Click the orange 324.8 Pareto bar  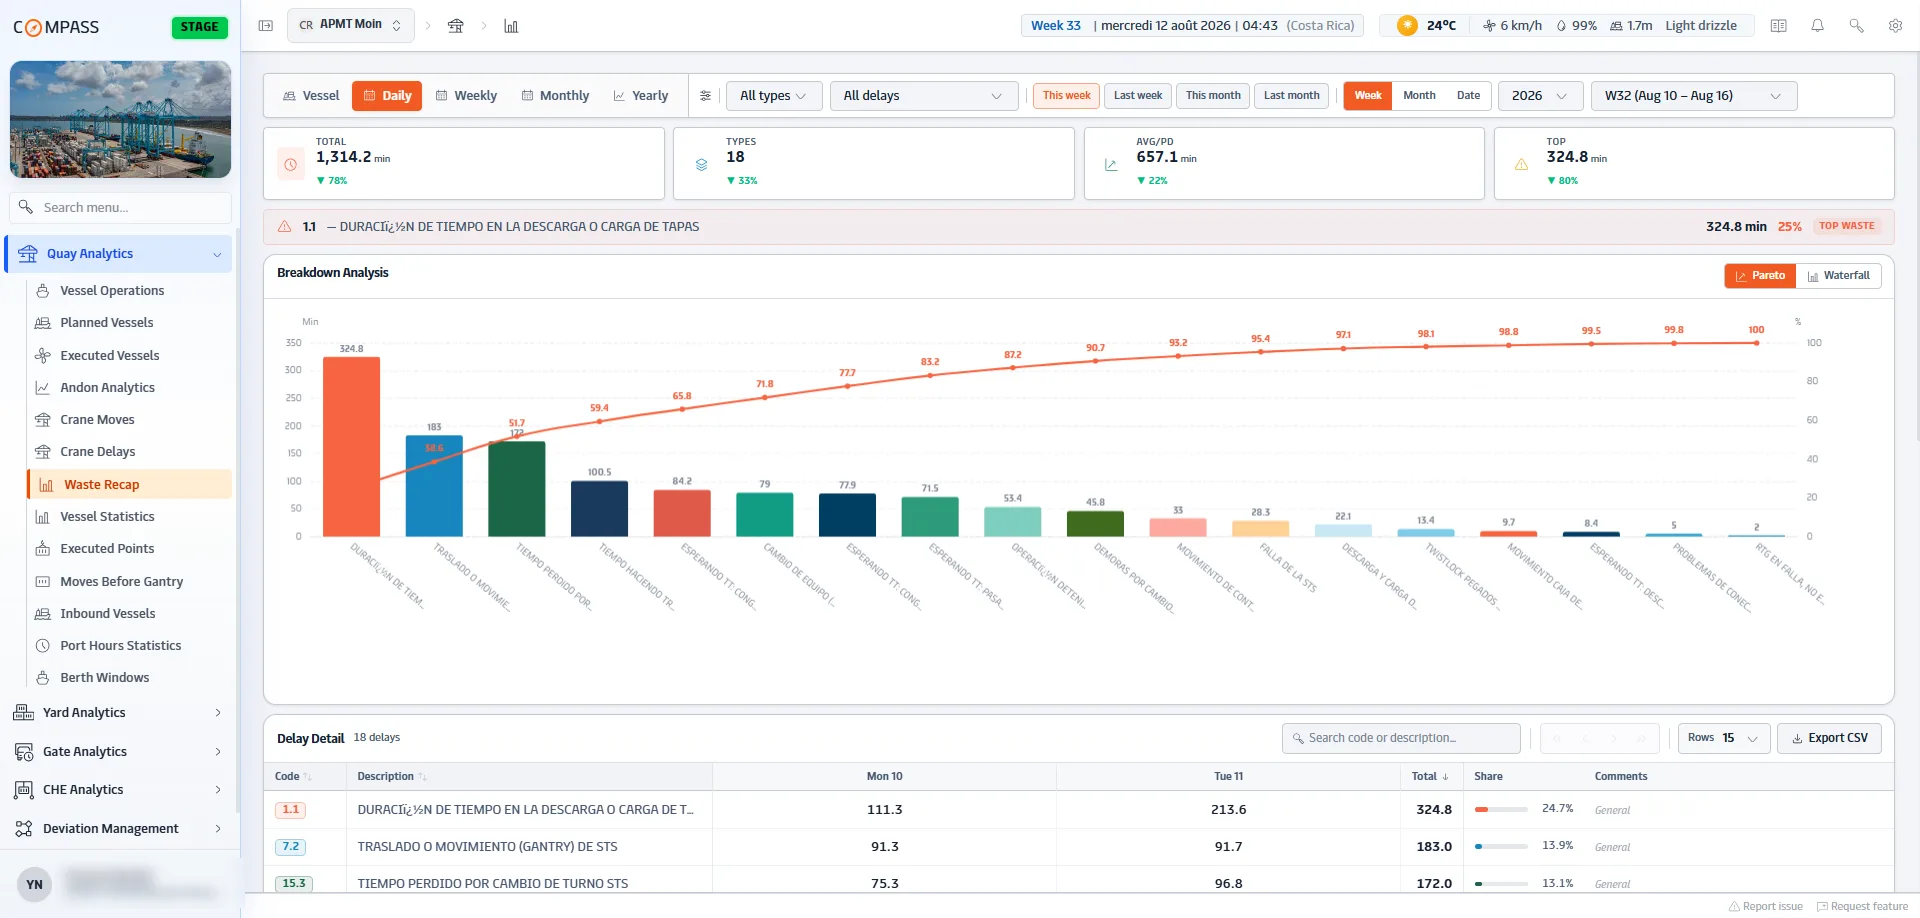coord(351,447)
